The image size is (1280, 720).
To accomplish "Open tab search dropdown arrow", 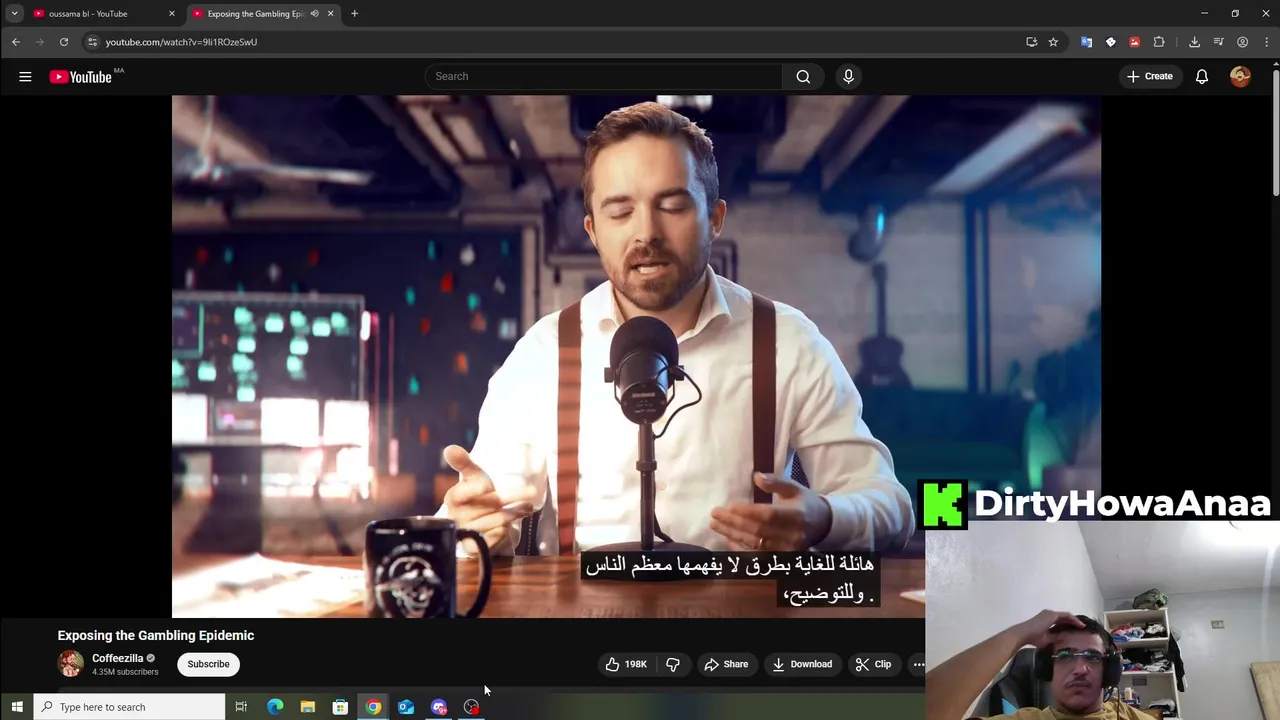I will [14, 14].
